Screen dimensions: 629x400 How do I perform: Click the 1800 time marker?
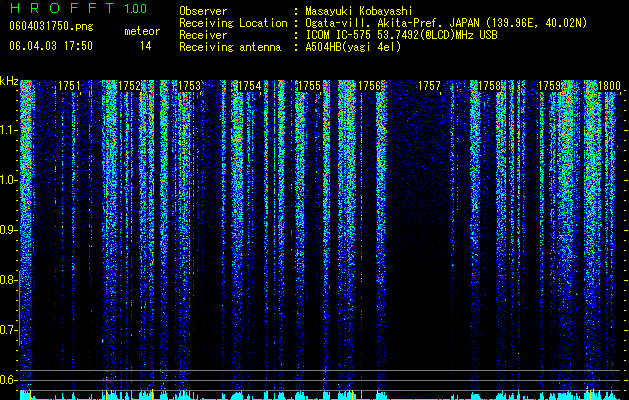(609, 86)
